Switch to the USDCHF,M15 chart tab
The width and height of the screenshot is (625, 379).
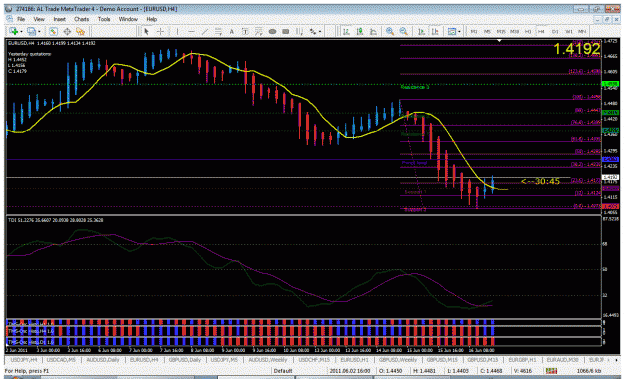314,360
